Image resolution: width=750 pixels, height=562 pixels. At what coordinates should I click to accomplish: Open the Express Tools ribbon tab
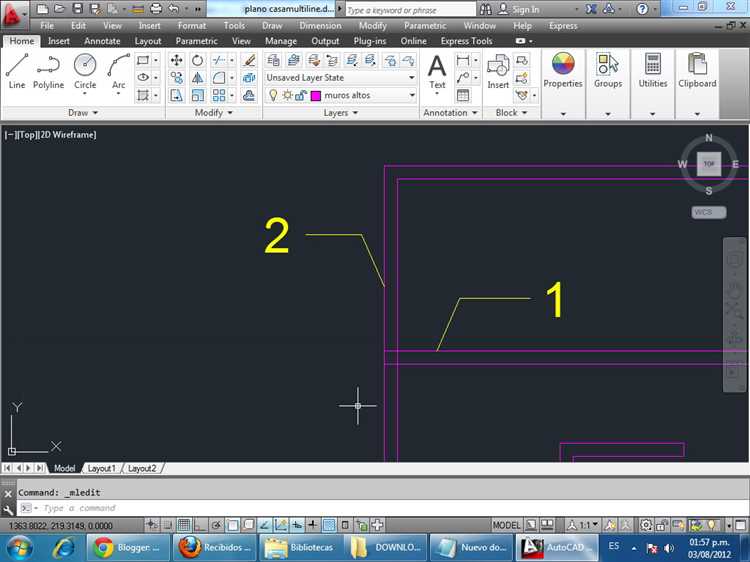point(466,41)
